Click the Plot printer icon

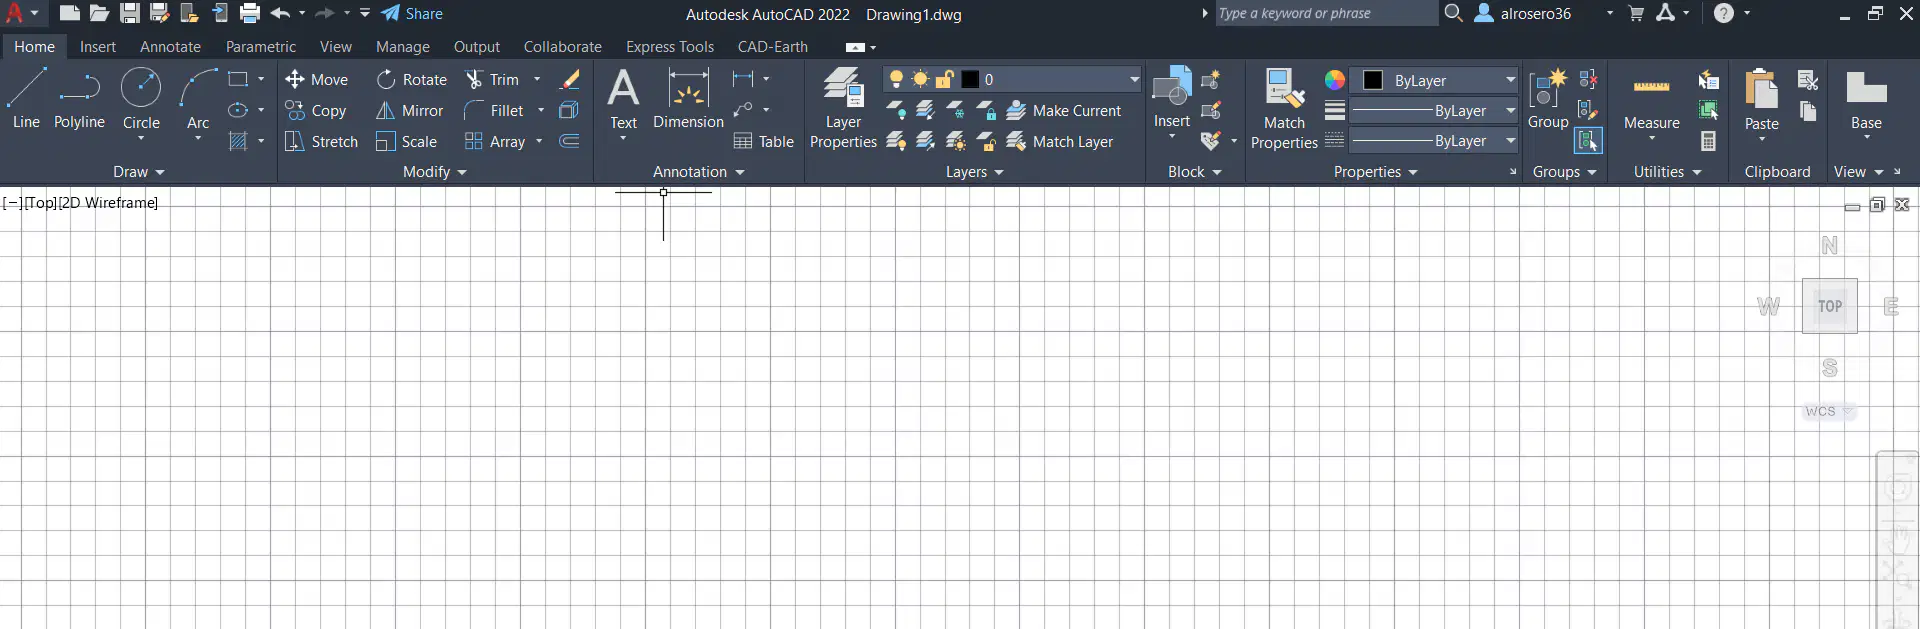250,13
